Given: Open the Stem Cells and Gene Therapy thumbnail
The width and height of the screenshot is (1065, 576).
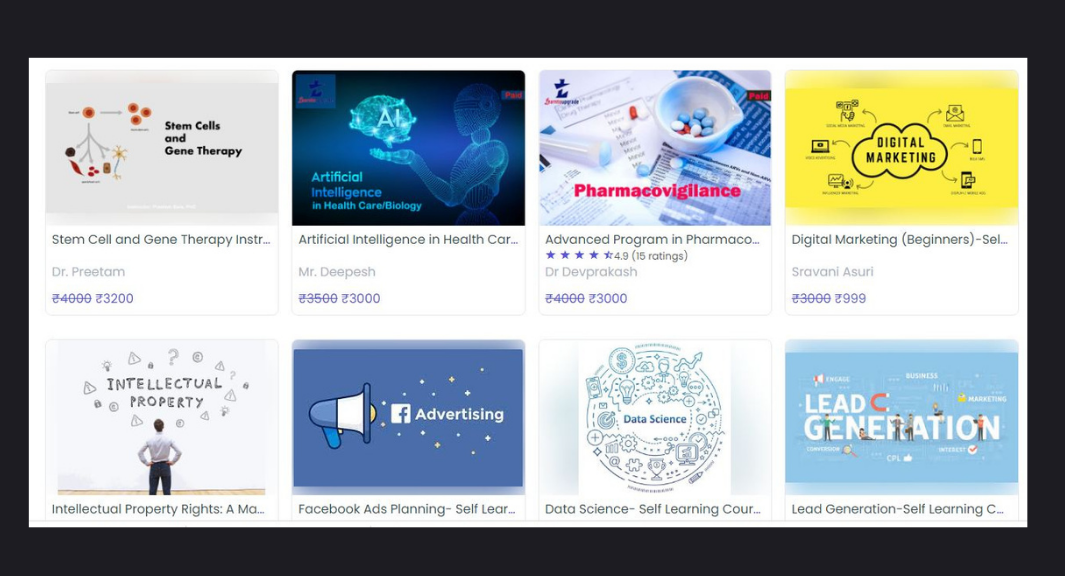Looking at the screenshot, I should coord(162,147).
